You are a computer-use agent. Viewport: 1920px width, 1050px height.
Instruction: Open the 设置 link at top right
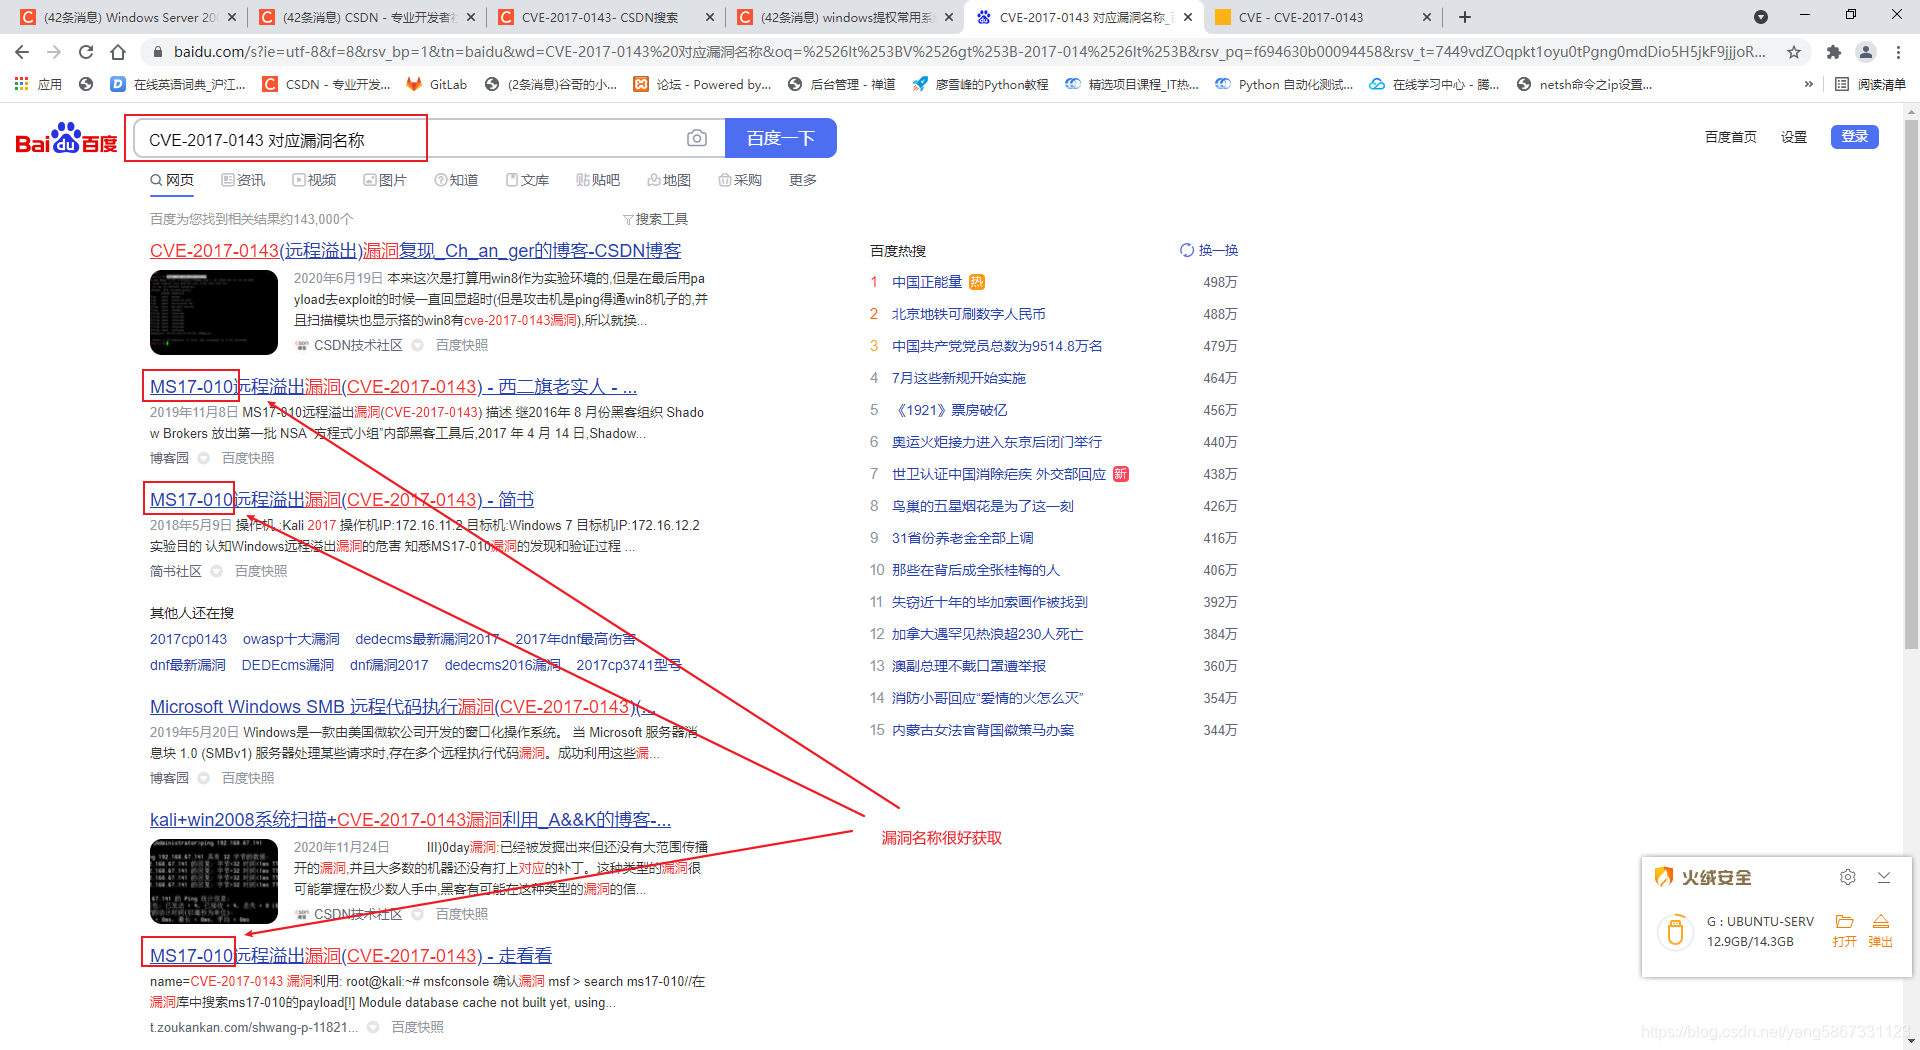coord(1794,137)
